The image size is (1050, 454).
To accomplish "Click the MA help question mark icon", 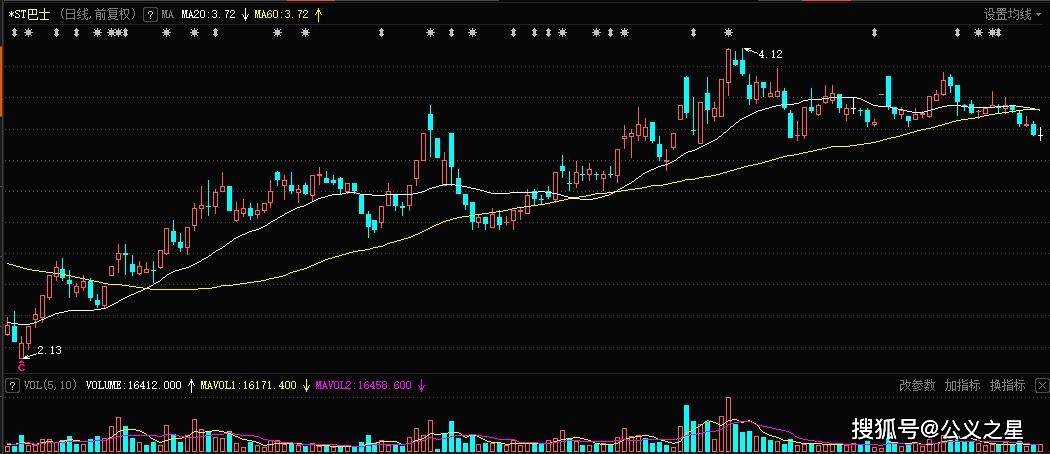I will (151, 13).
